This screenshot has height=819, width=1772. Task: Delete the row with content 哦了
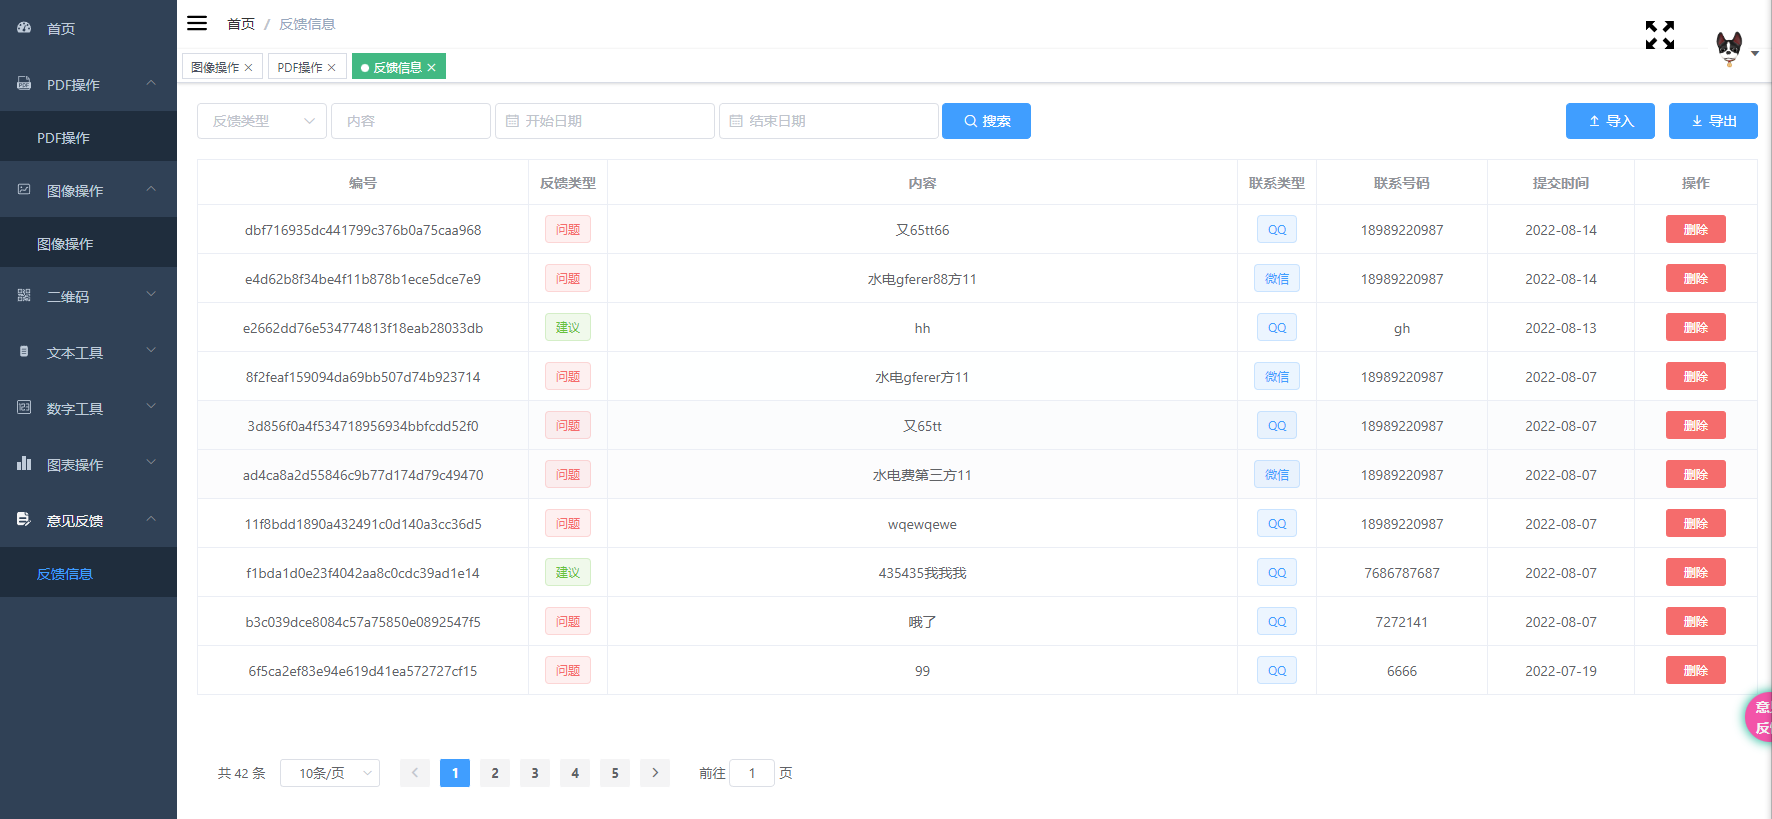click(x=1695, y=622)
